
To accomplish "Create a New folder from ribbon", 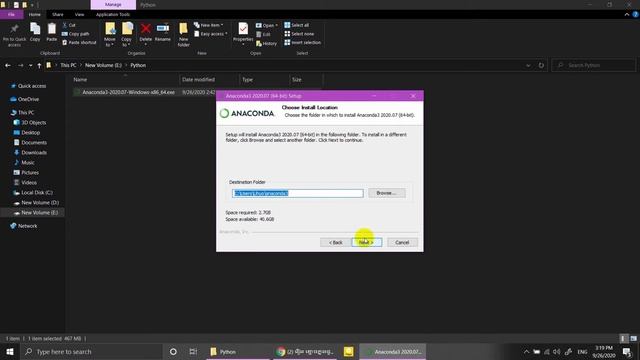I will pos(183,35).
